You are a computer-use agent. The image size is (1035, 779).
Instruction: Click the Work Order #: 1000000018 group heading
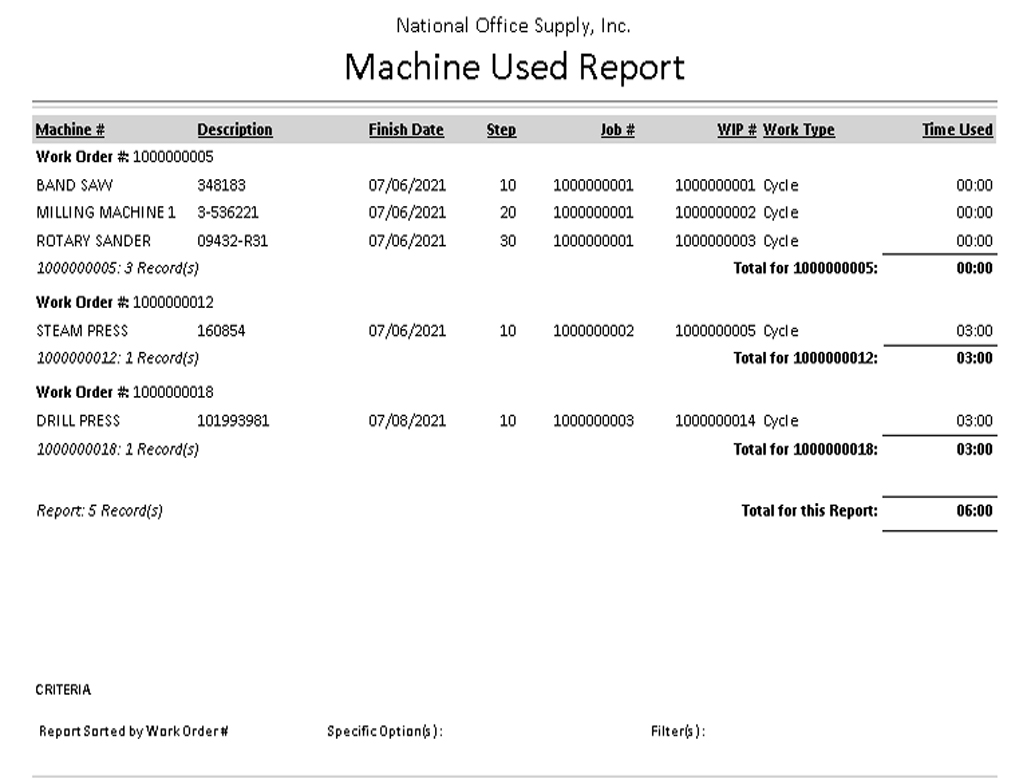click(124, 392)
